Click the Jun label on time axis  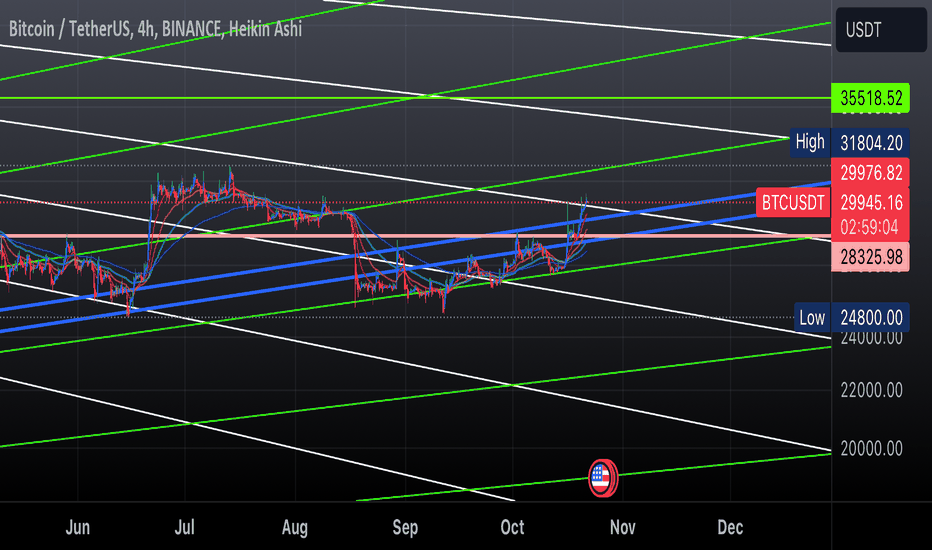tap(78, 527)
